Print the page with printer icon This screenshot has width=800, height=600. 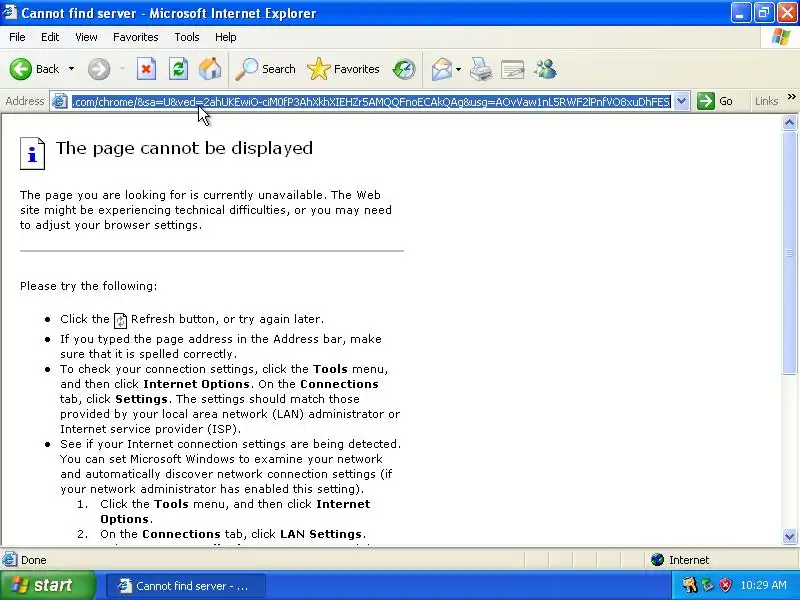tap(481, 69)
